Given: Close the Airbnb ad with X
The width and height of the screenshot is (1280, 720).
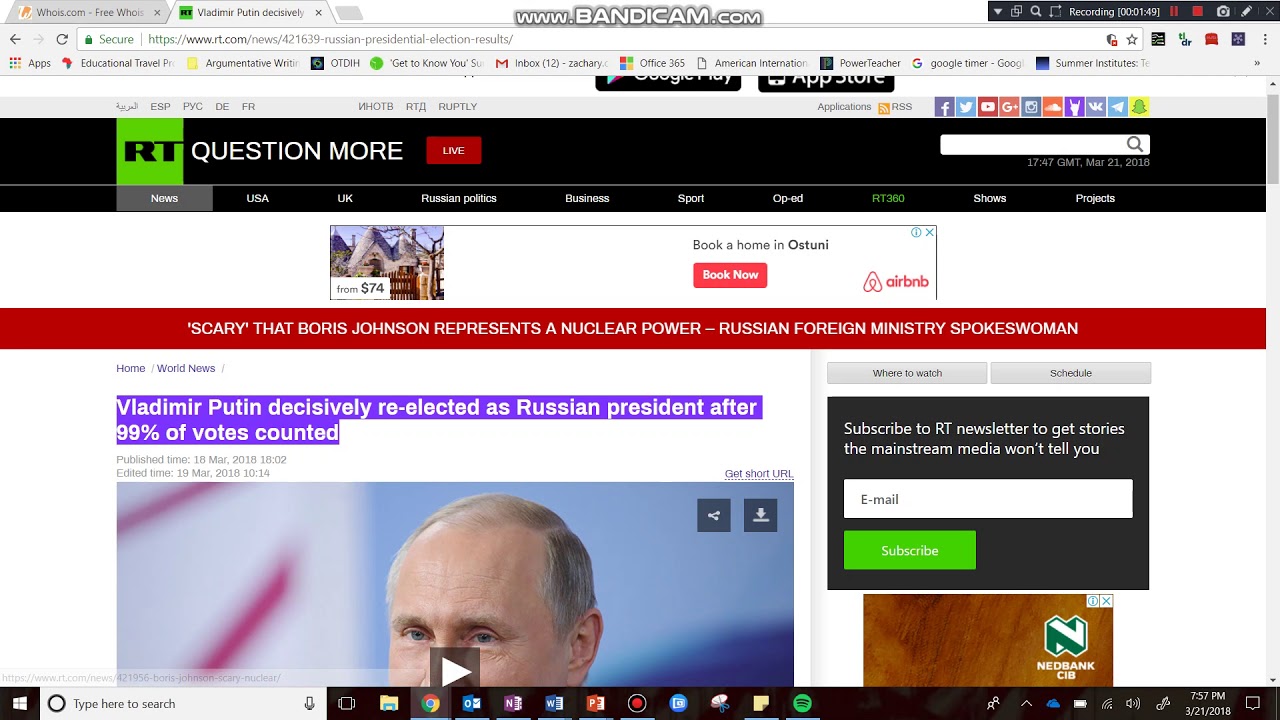Looking at the screenshot, I should 929,232.
